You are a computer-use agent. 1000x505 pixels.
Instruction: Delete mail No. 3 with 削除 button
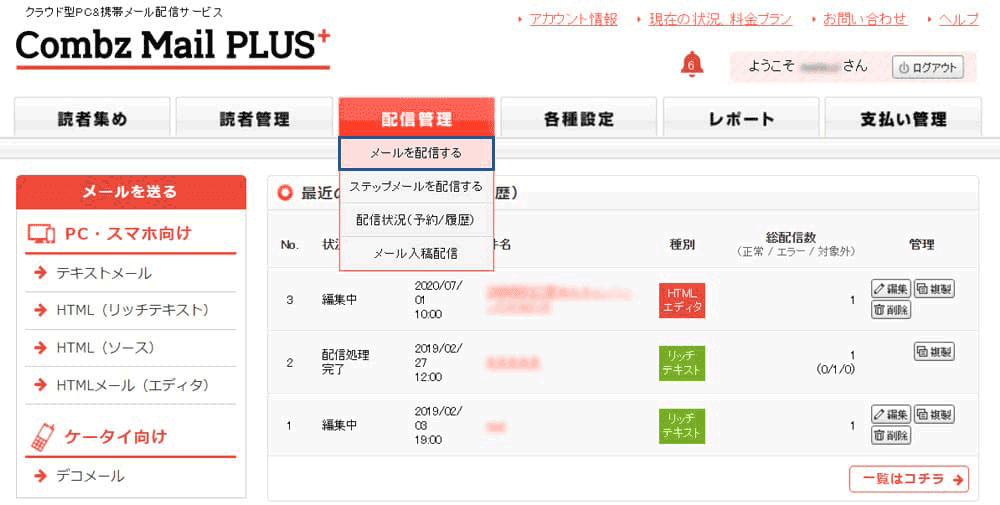[x=891, y=310]
